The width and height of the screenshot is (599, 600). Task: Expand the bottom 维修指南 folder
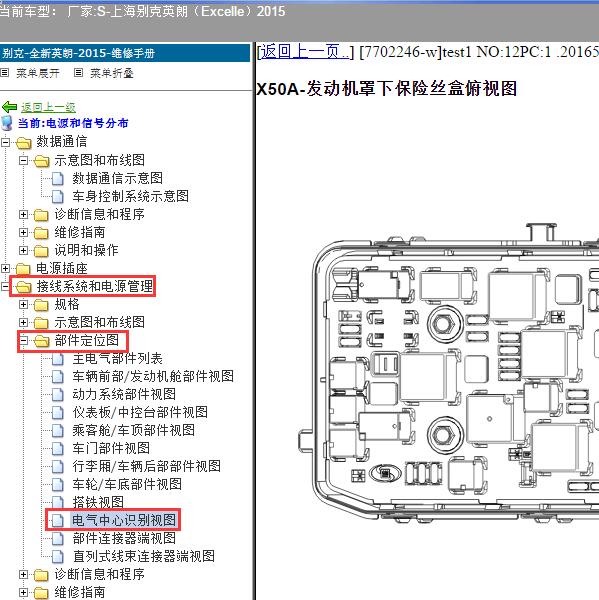[23, 592]
